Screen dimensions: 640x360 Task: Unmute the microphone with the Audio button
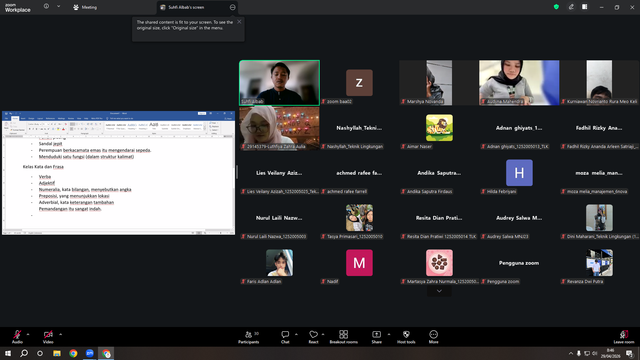17,337
